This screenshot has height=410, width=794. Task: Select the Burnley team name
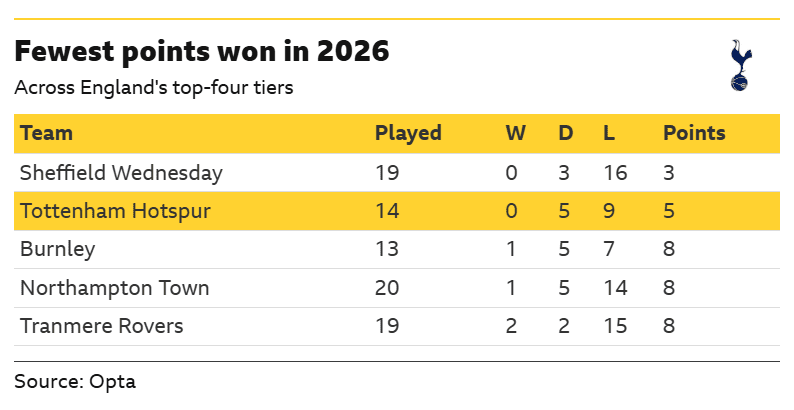54,250
